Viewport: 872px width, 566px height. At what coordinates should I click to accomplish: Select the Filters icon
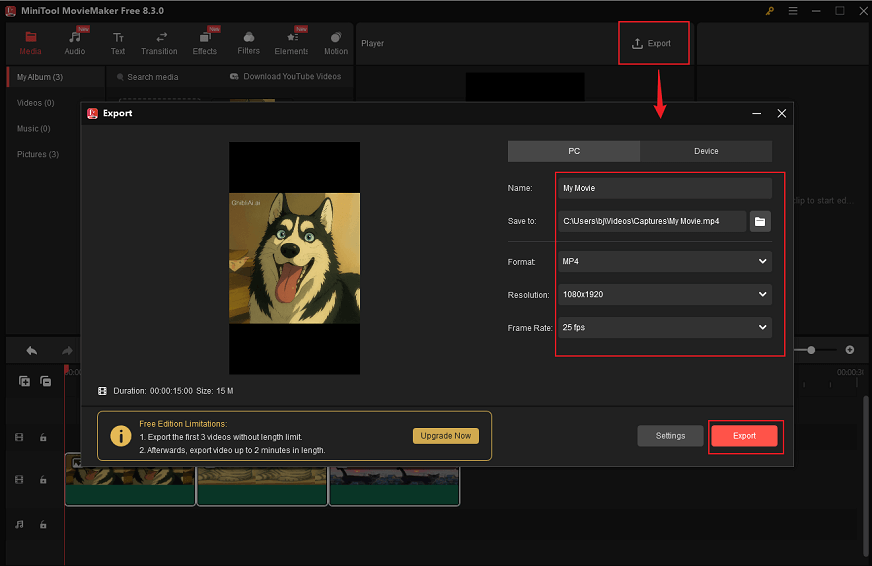(x=249, y=38)
